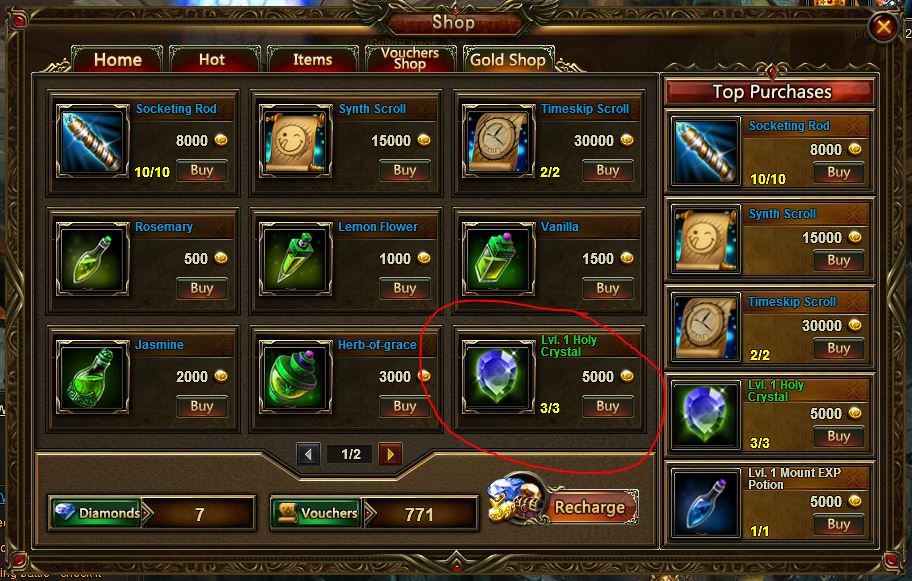Screen dimensions: 912x581
Task: Click the Recharge button
Action: pos(589,507)
